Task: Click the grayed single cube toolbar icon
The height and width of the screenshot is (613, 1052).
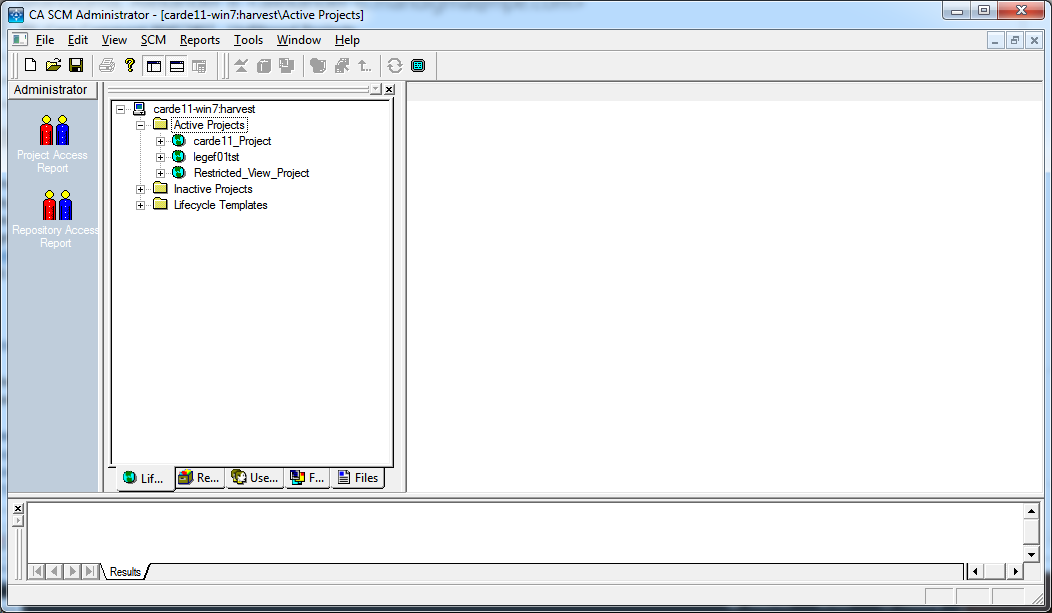Action: point(264,66)
